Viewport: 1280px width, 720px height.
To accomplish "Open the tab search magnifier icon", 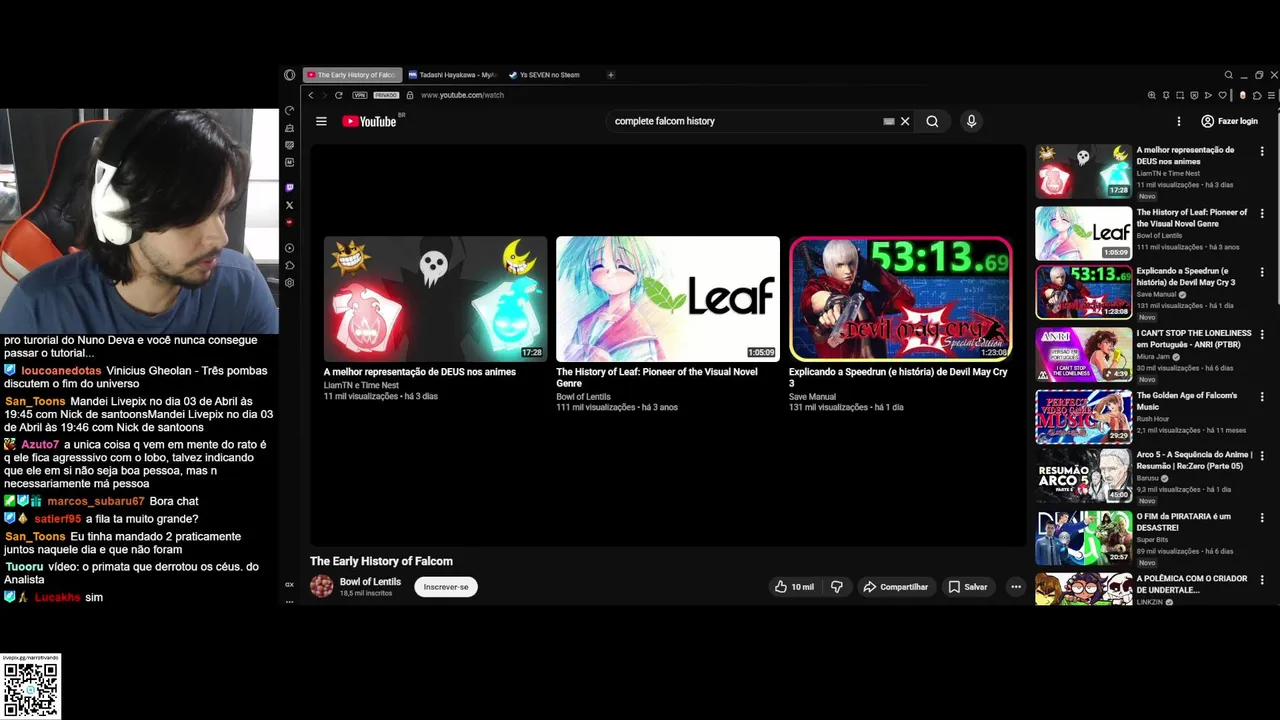I will coord(1229,75).
